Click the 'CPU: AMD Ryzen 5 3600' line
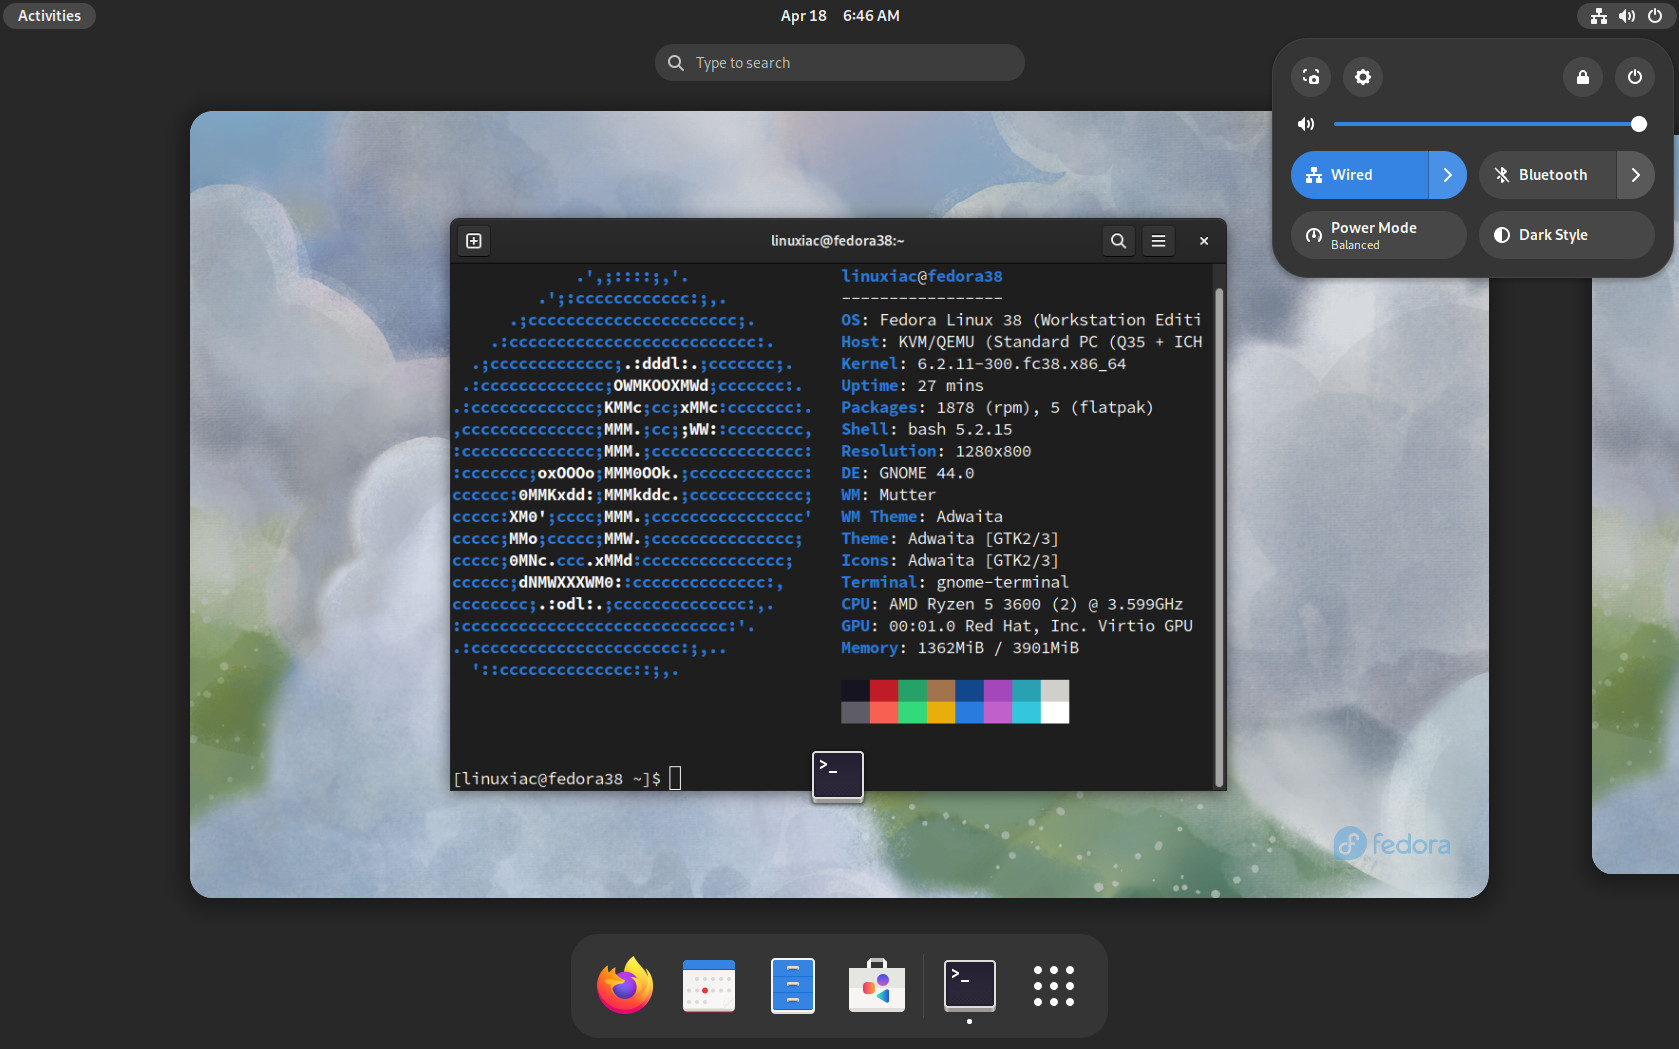Image resolution: width=1679 pixels, height=1049 pixels. [x=1012, y=604]
